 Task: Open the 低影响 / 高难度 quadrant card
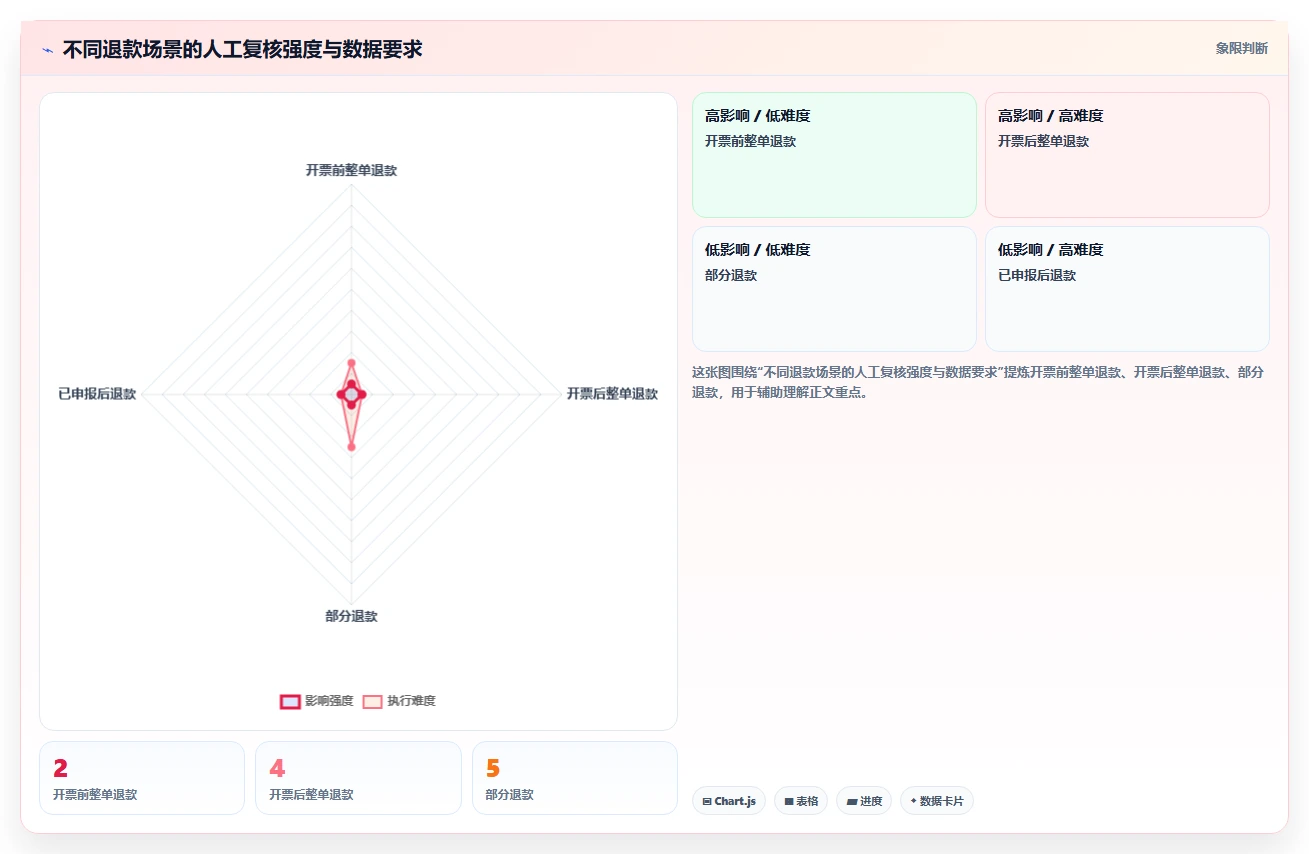click(x=1127, y=289)
